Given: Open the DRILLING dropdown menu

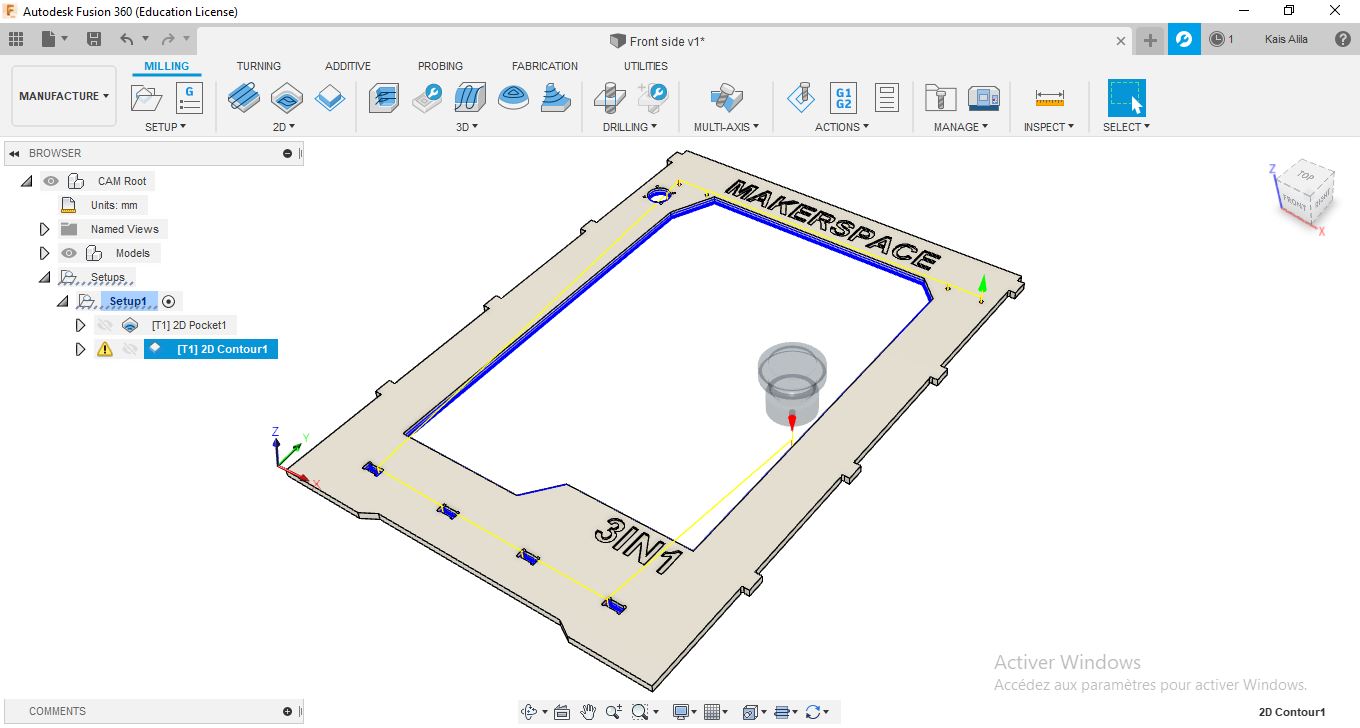Looking at the screenshot, I should (x=630, y=127).
